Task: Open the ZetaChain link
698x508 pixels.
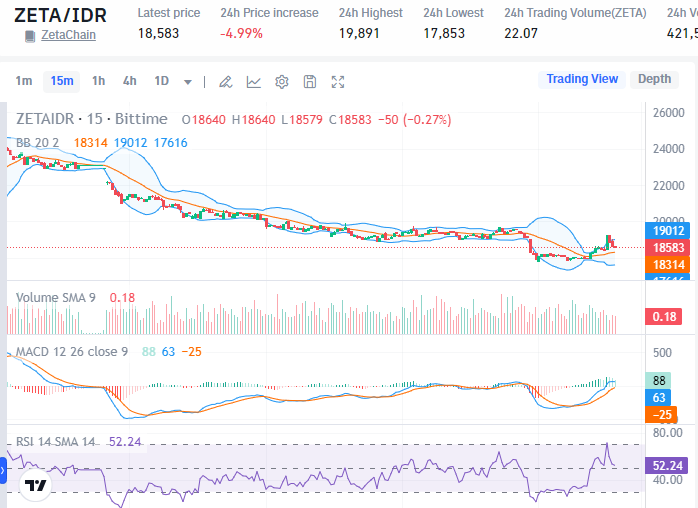Action: [x=68, y=35]
